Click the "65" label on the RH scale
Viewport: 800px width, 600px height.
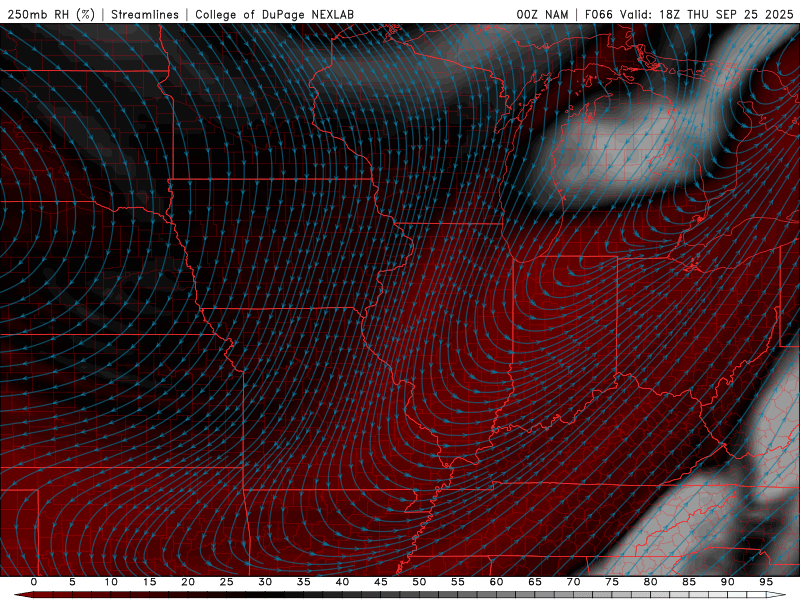(535, 582)
